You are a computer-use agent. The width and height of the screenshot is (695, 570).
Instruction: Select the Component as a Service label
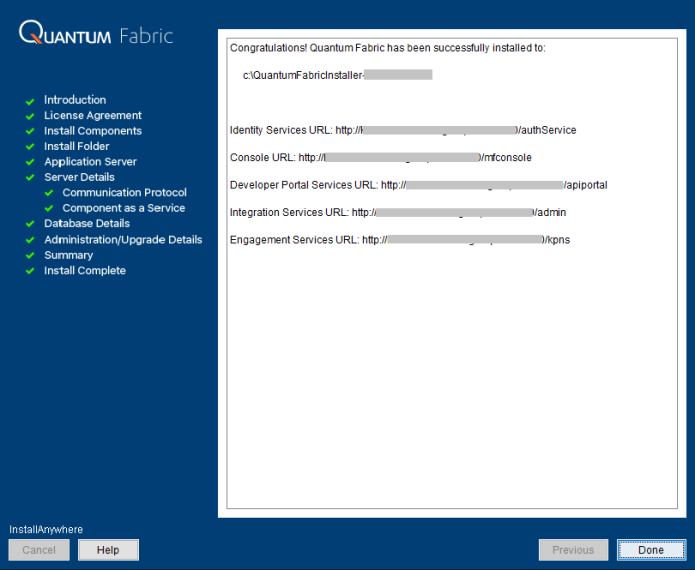click(x=124, y=208)
